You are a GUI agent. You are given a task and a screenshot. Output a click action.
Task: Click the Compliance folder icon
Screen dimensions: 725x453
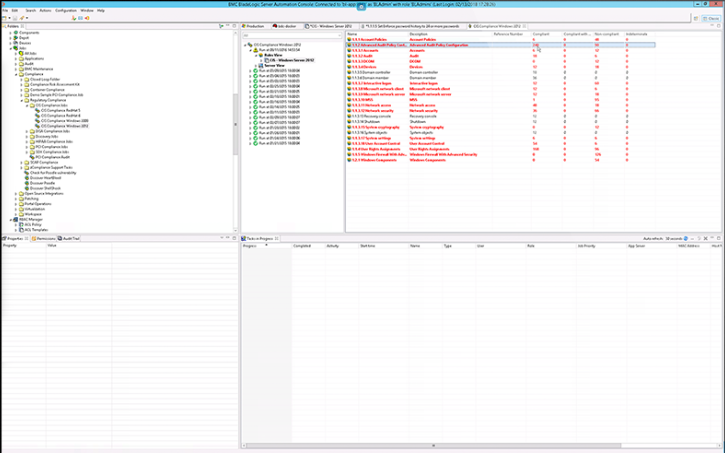(x=21, y=74)
